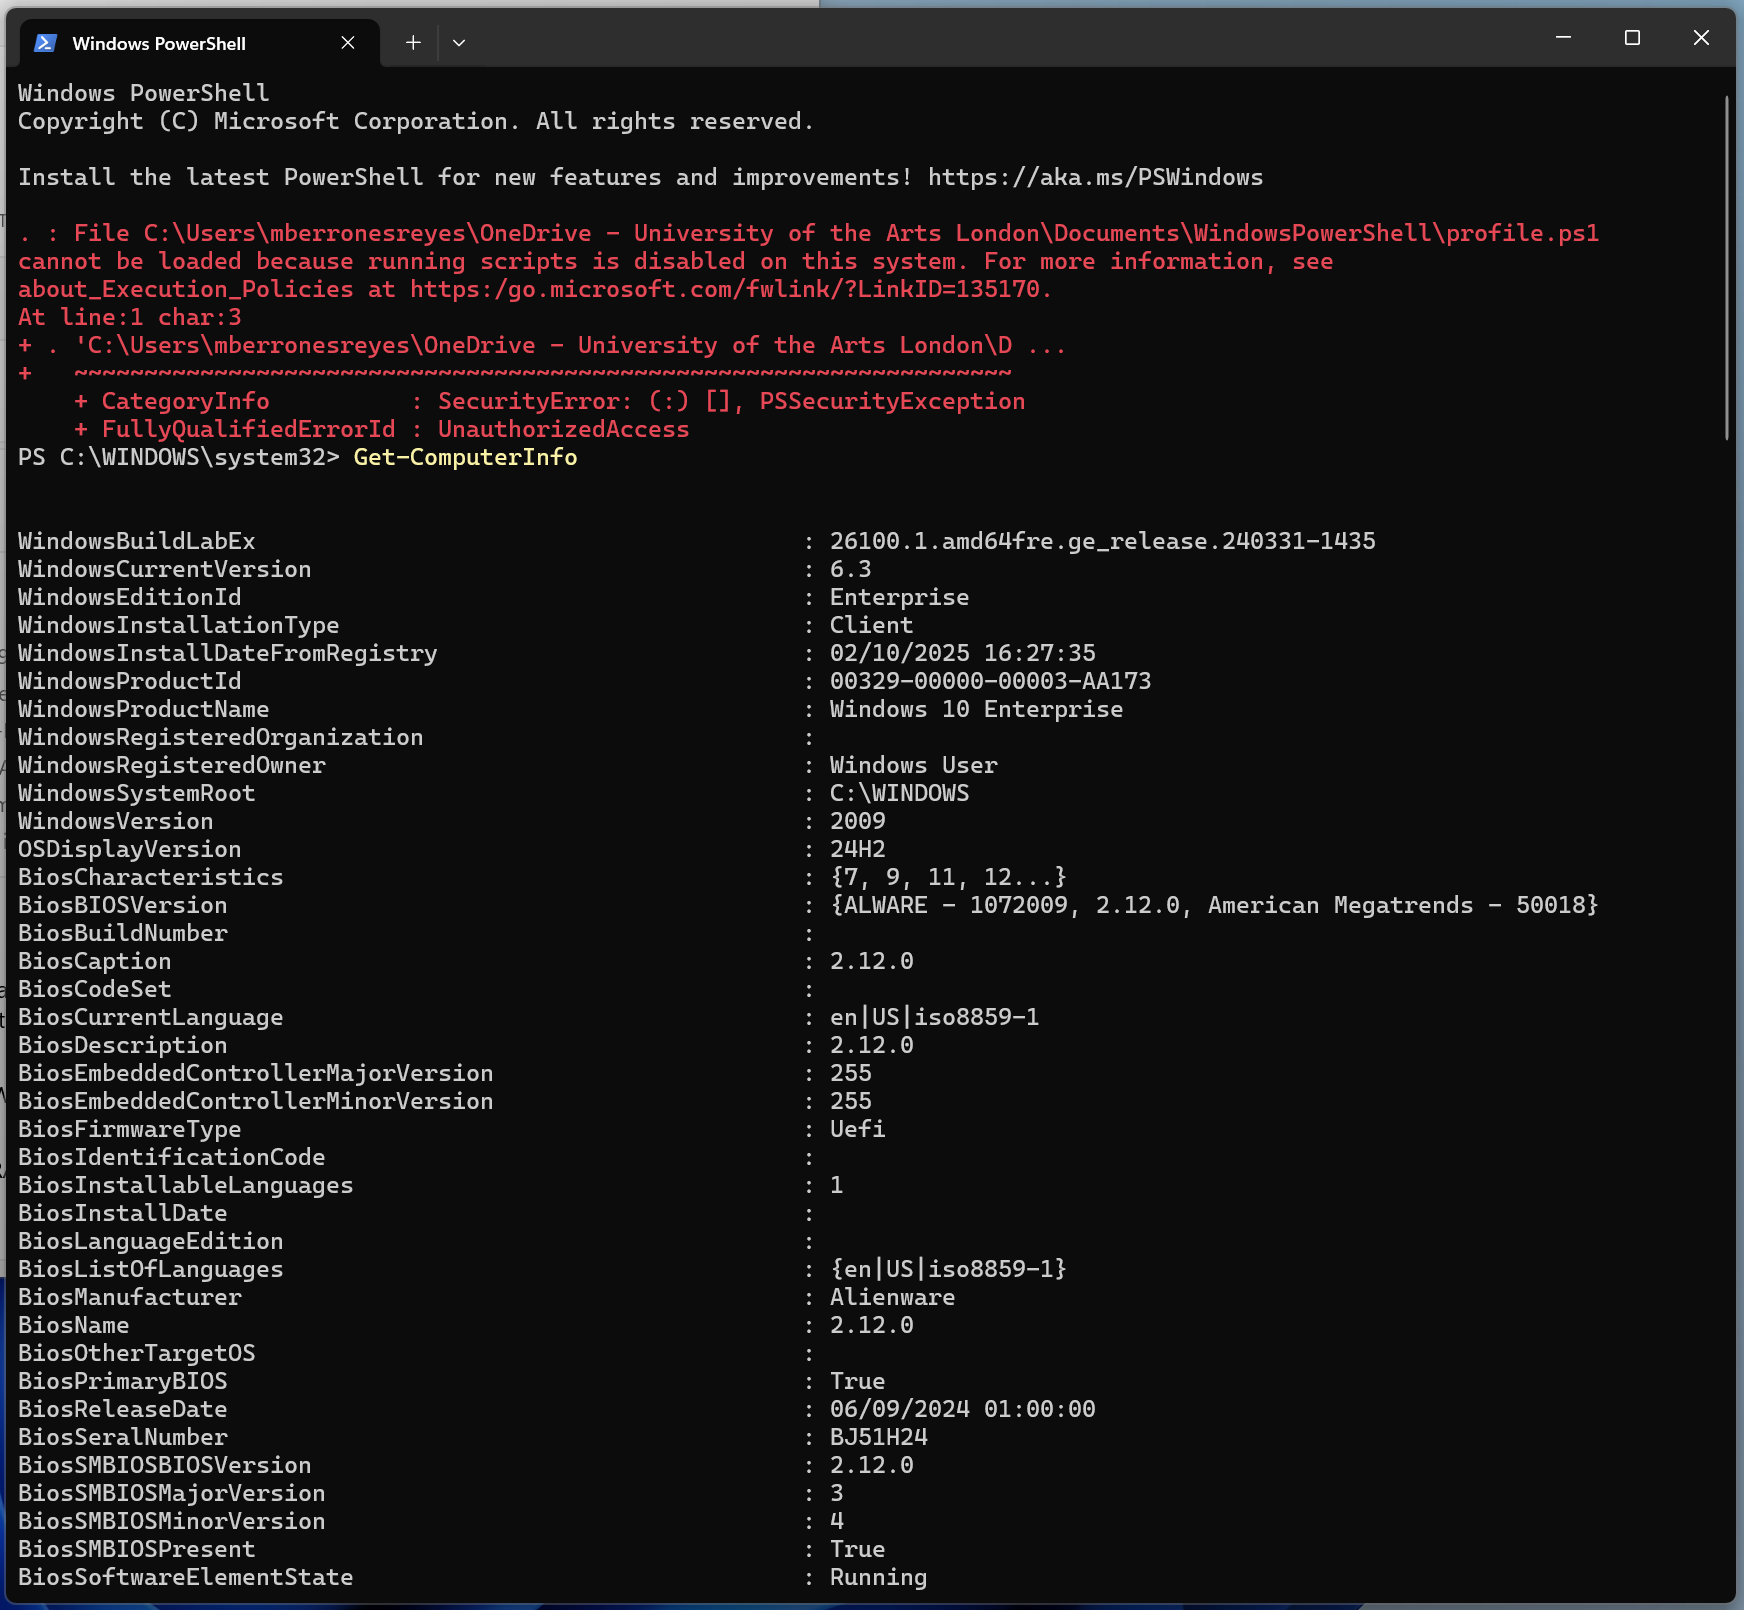Viewport: 1744px width, 1610px height.
Task: Click the PowerShell icon on the tab
Action: point(45,42)
